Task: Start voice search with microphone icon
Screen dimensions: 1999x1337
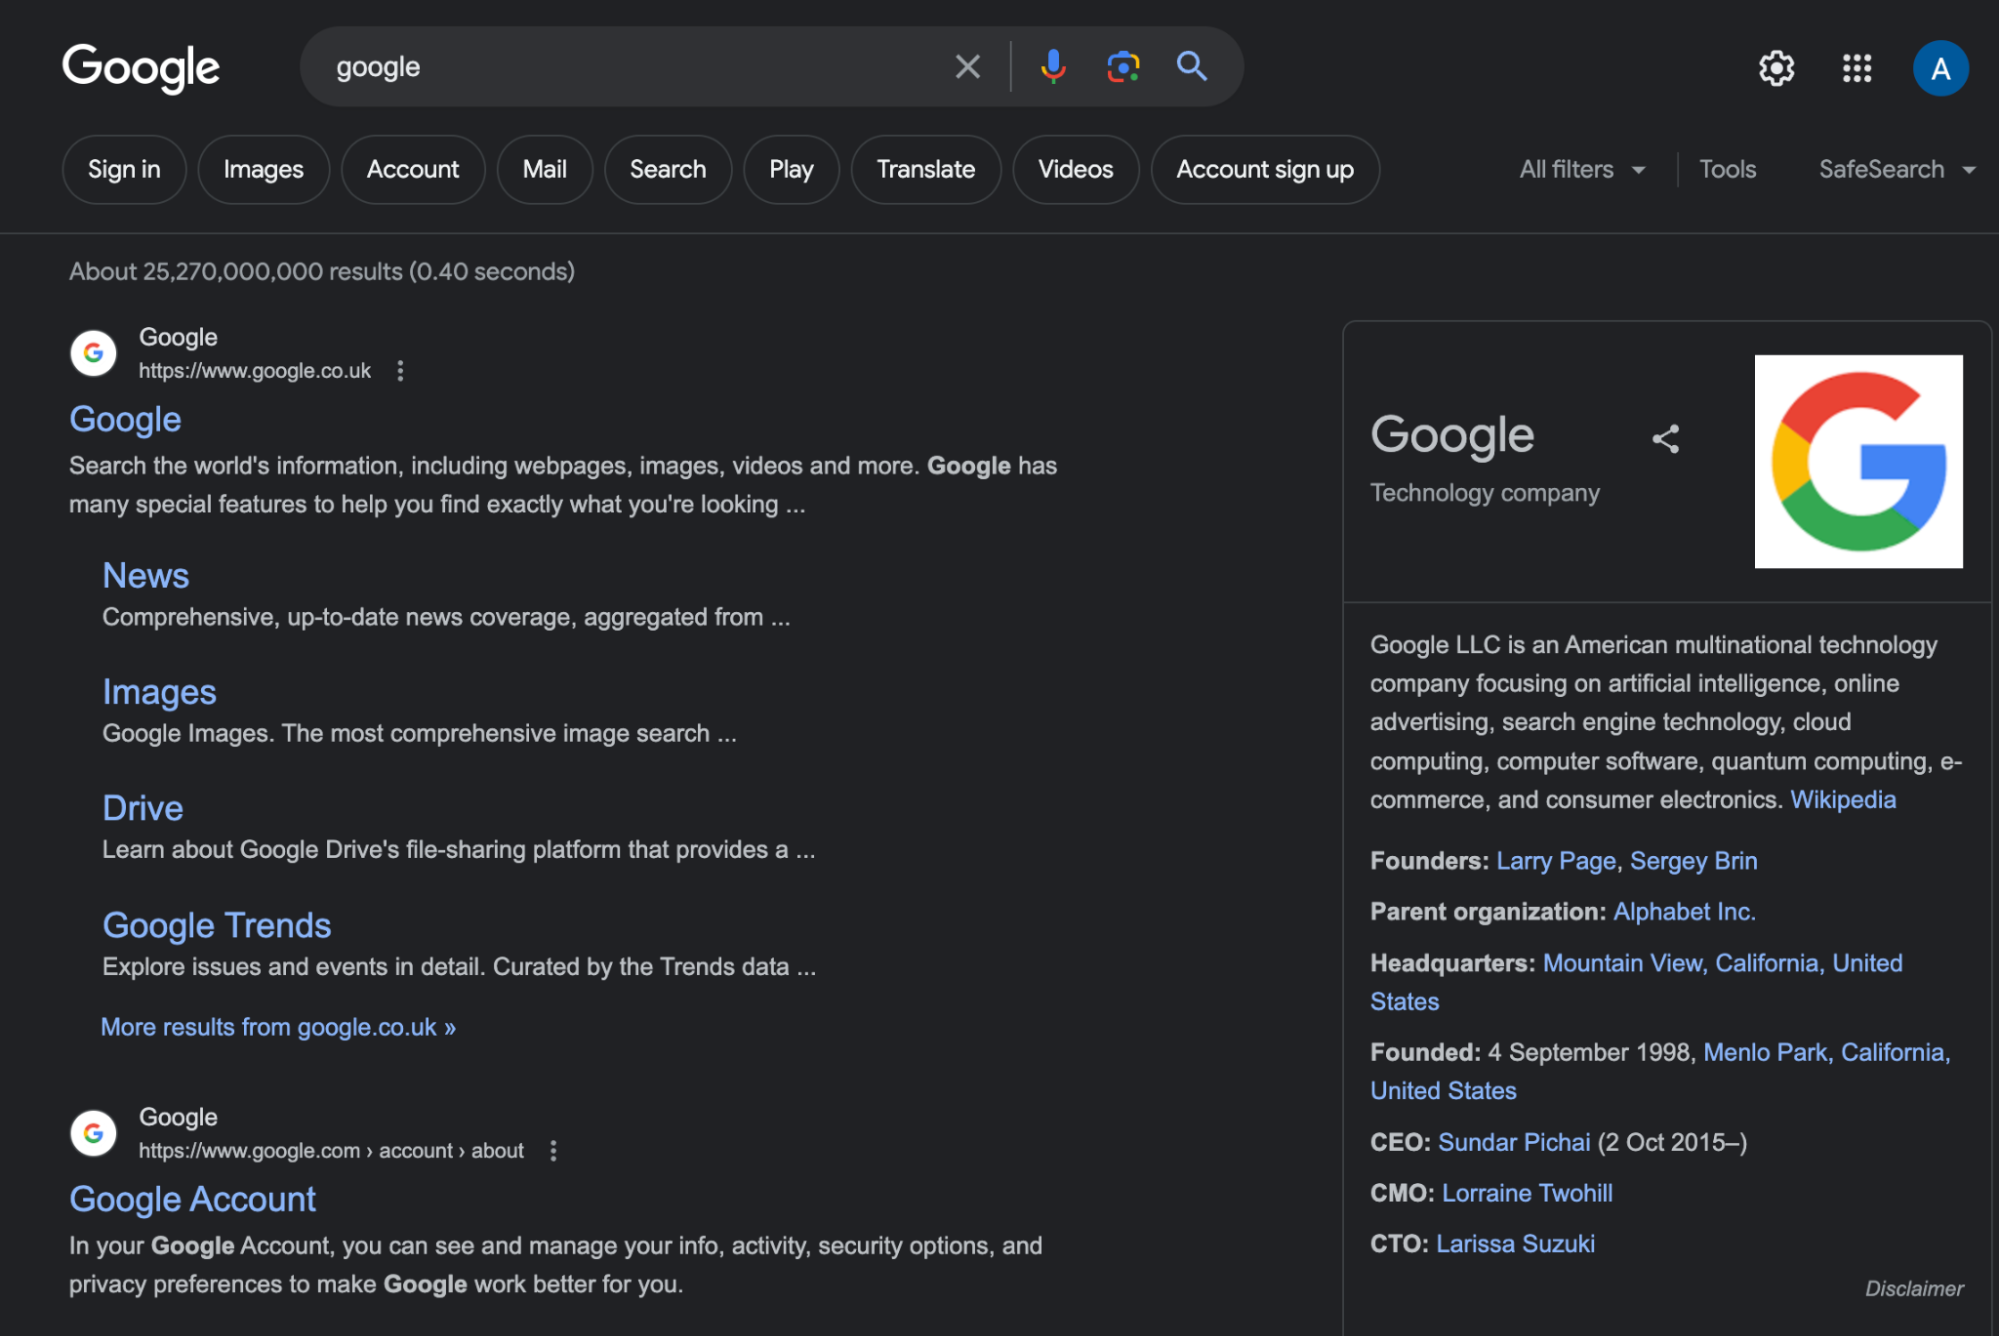Action: pyautogui.click(x=1052, y=67)
